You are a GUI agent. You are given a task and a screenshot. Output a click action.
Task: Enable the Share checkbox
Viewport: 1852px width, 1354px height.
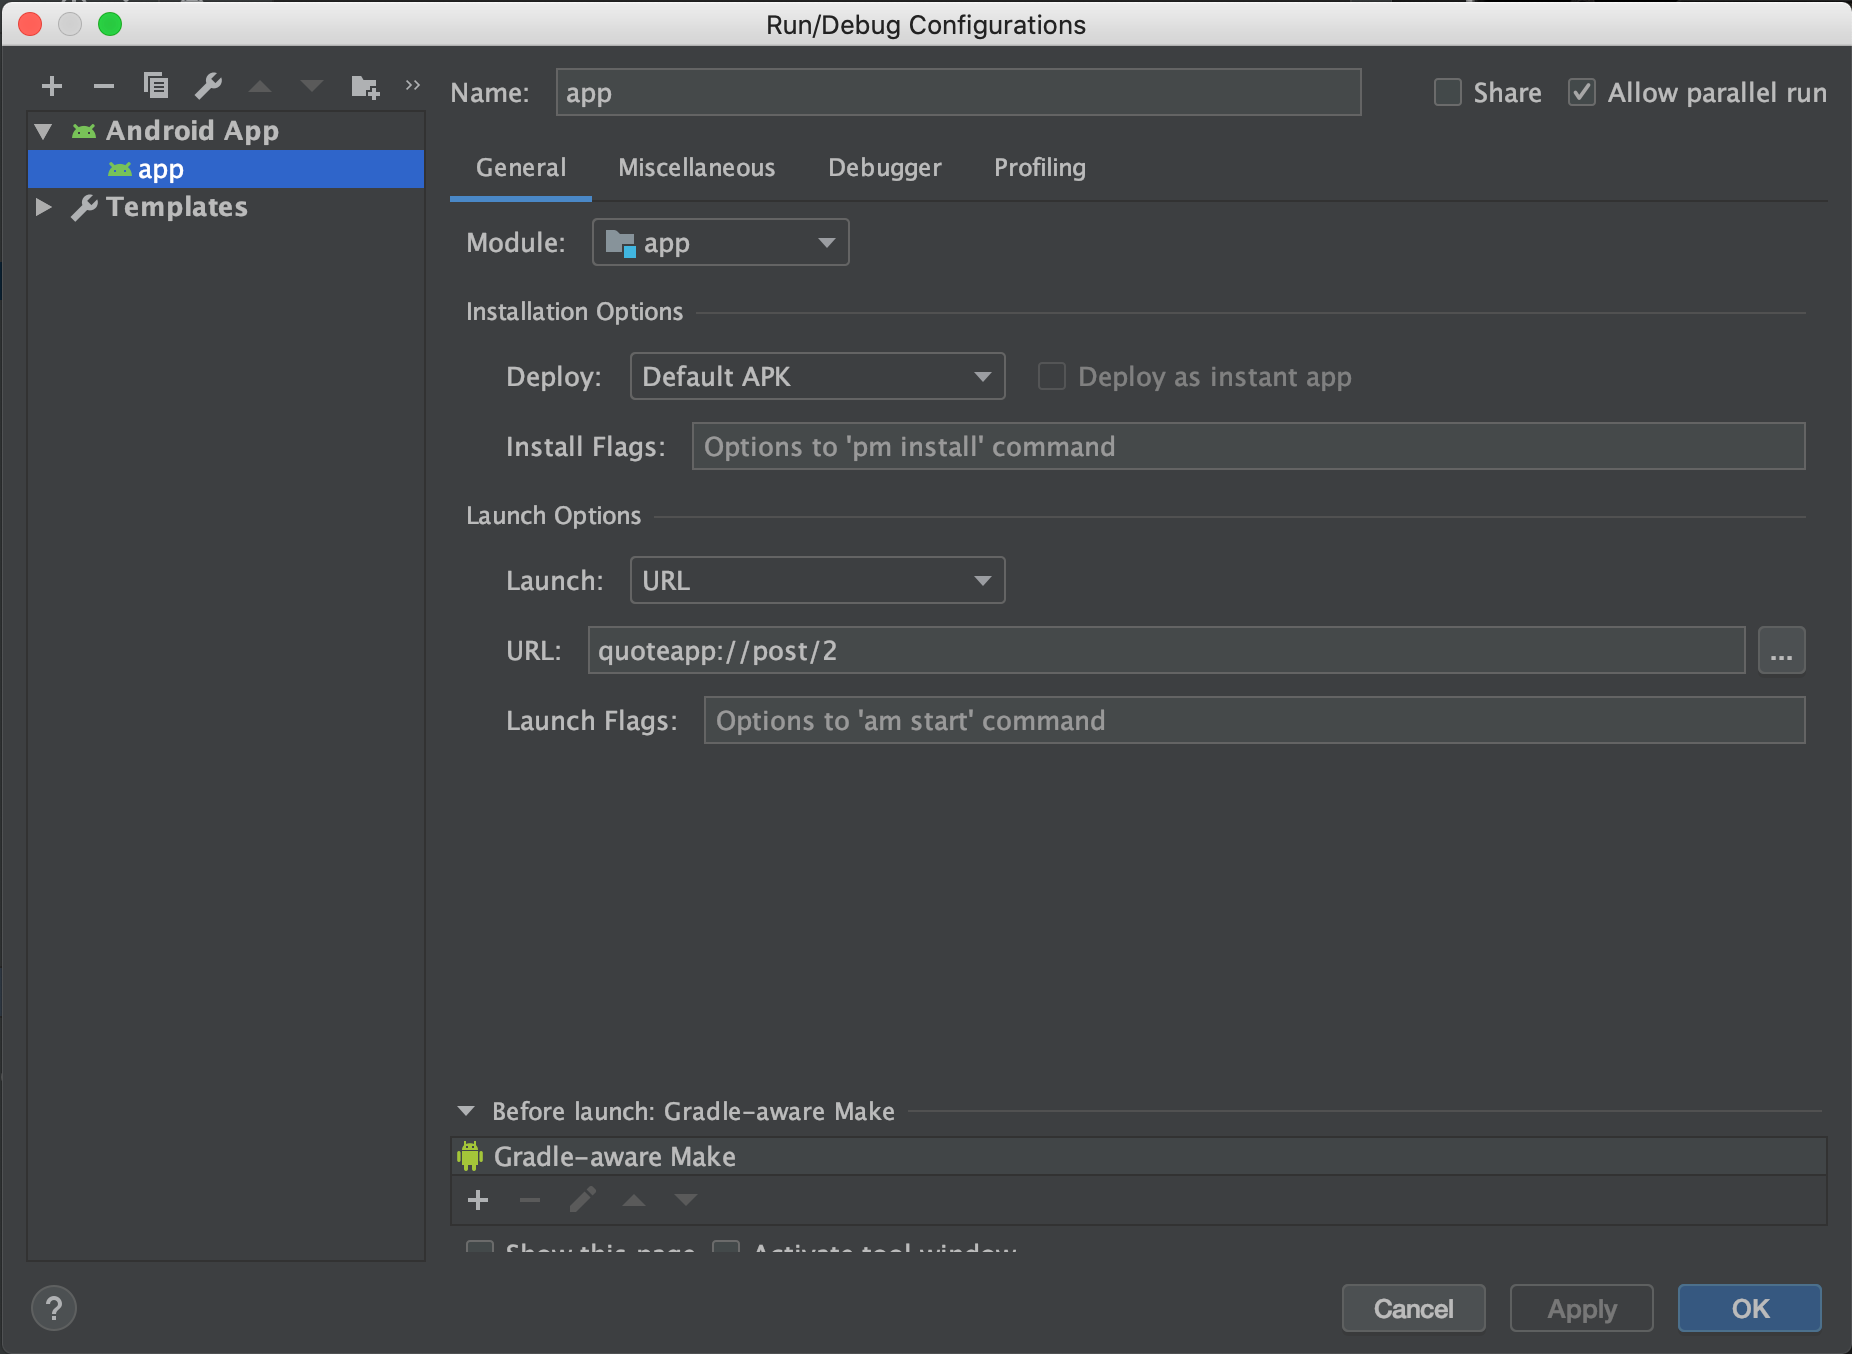[x=1447, y=92]
